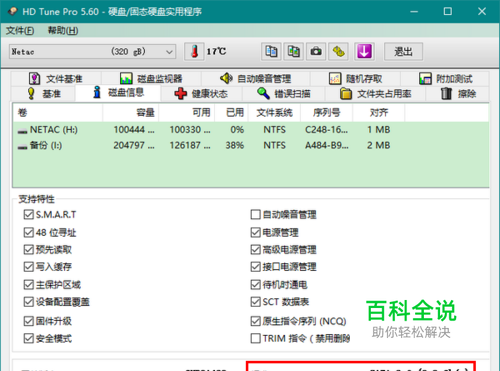Click the yellow options tool icon

click(339, 52)
